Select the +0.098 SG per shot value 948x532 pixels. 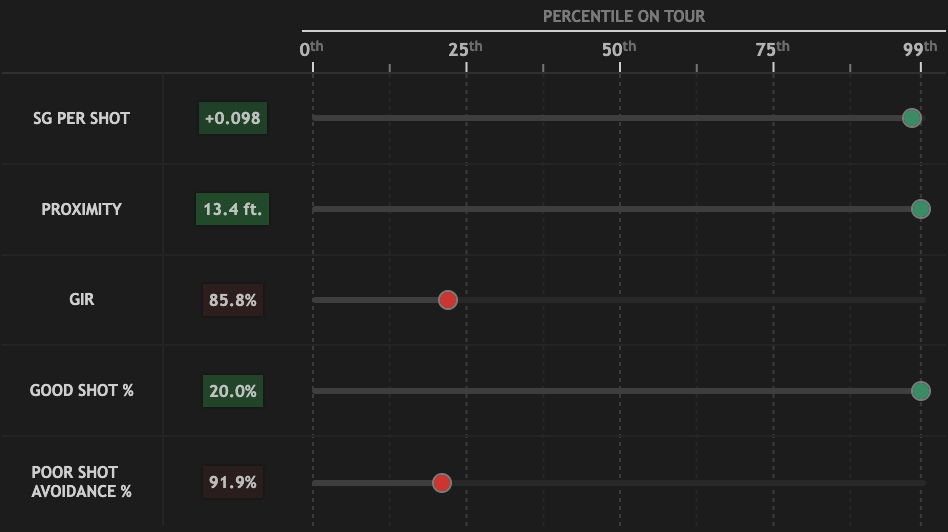click(232, 118)
